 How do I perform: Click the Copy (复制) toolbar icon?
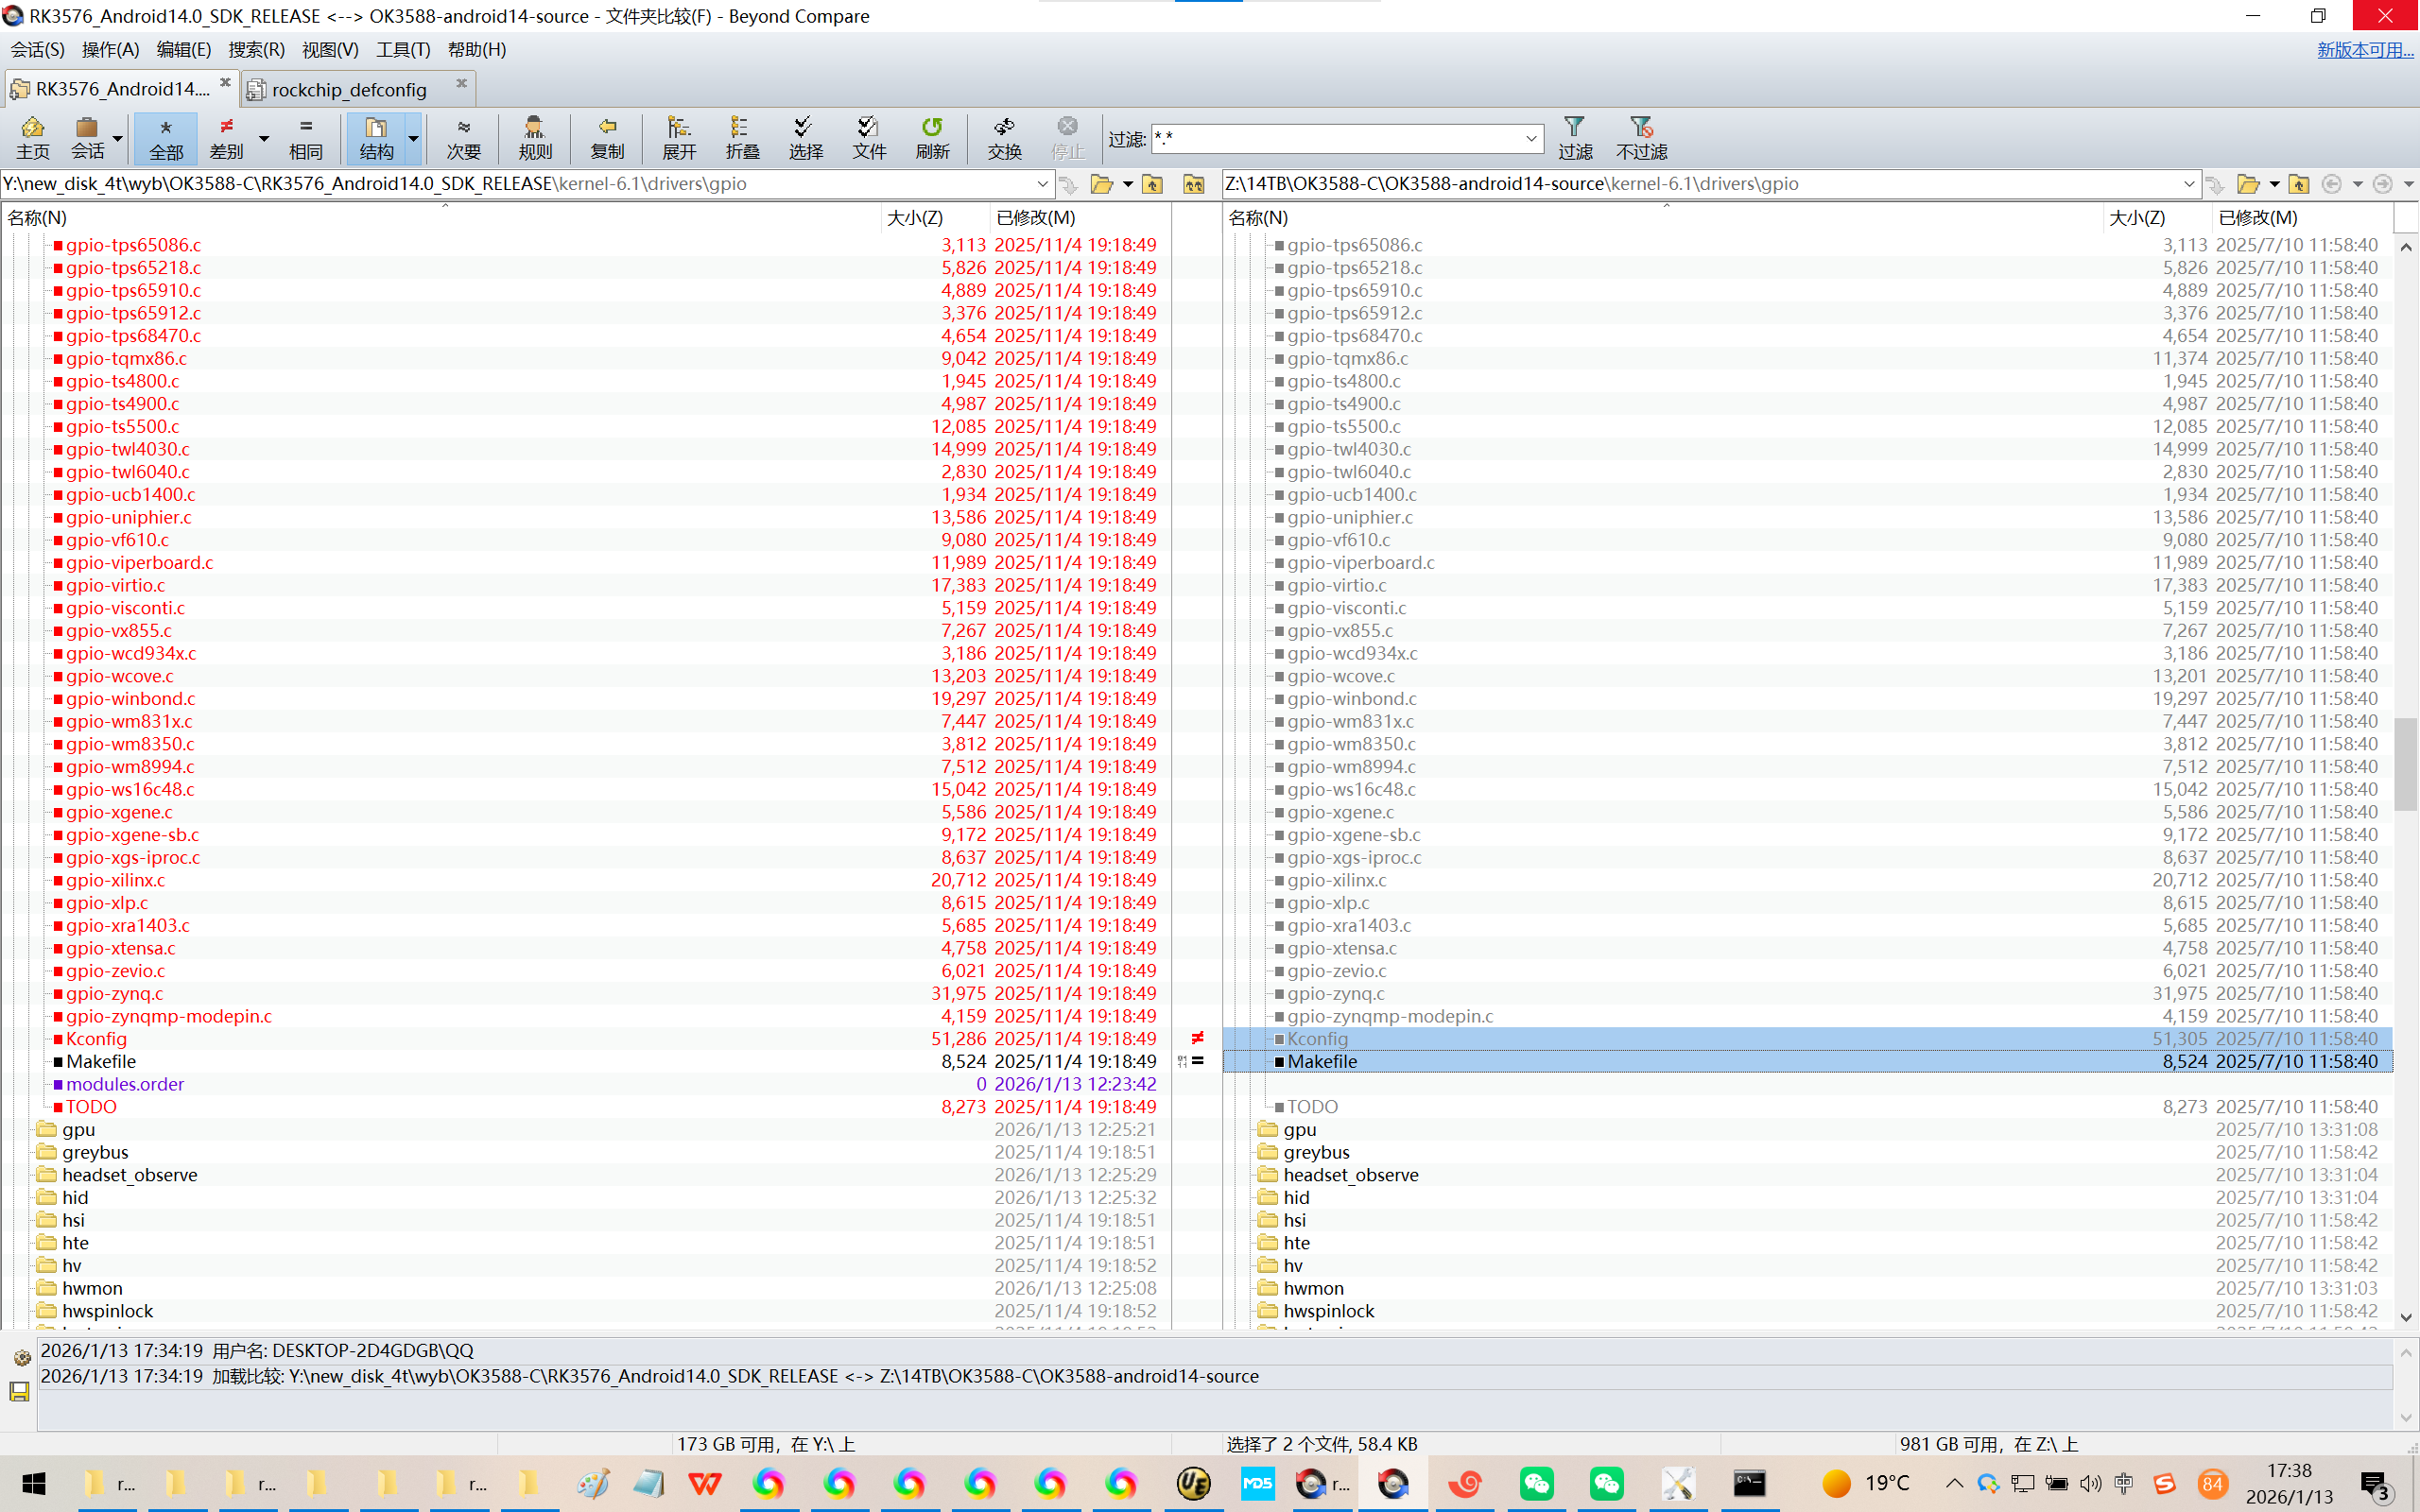click(x=606, y=137)
